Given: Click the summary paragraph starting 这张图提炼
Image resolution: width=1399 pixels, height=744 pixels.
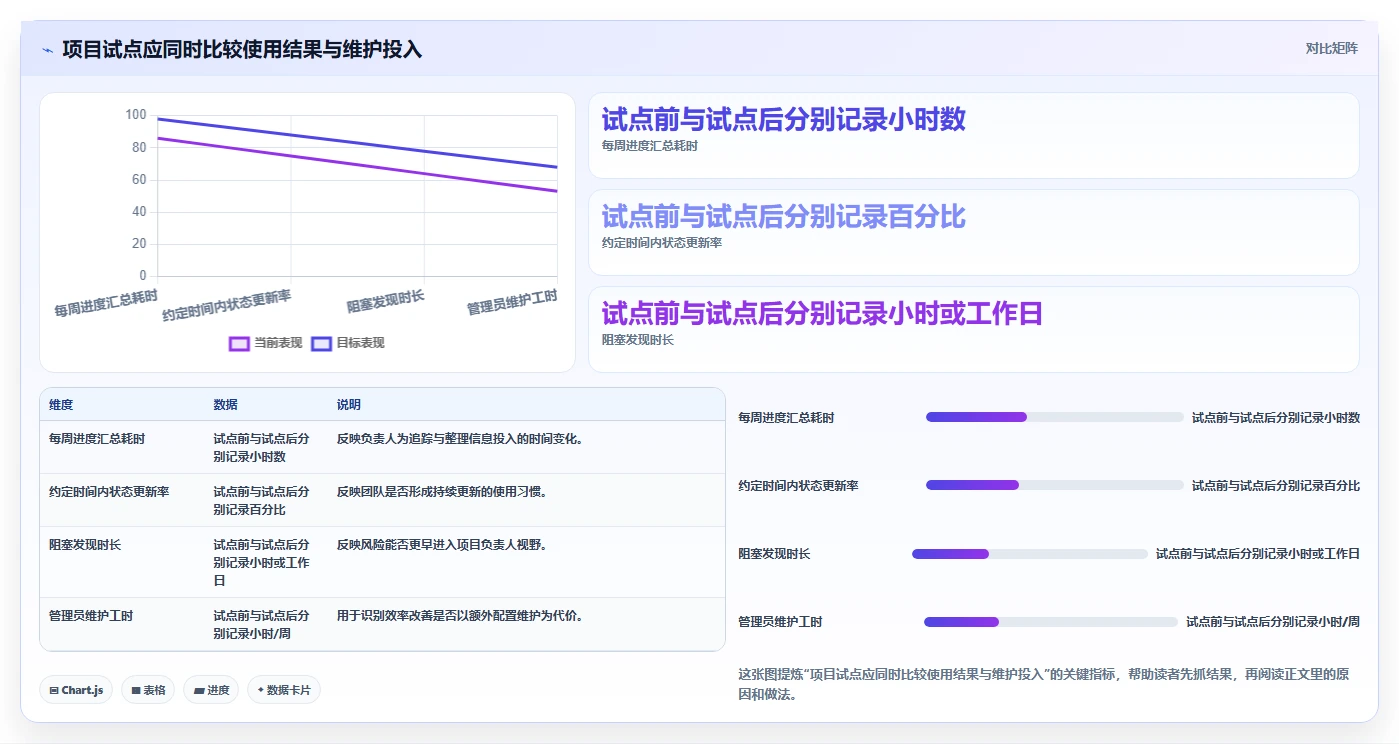Looking at the screenshot, I should [x=1043, y=684].
